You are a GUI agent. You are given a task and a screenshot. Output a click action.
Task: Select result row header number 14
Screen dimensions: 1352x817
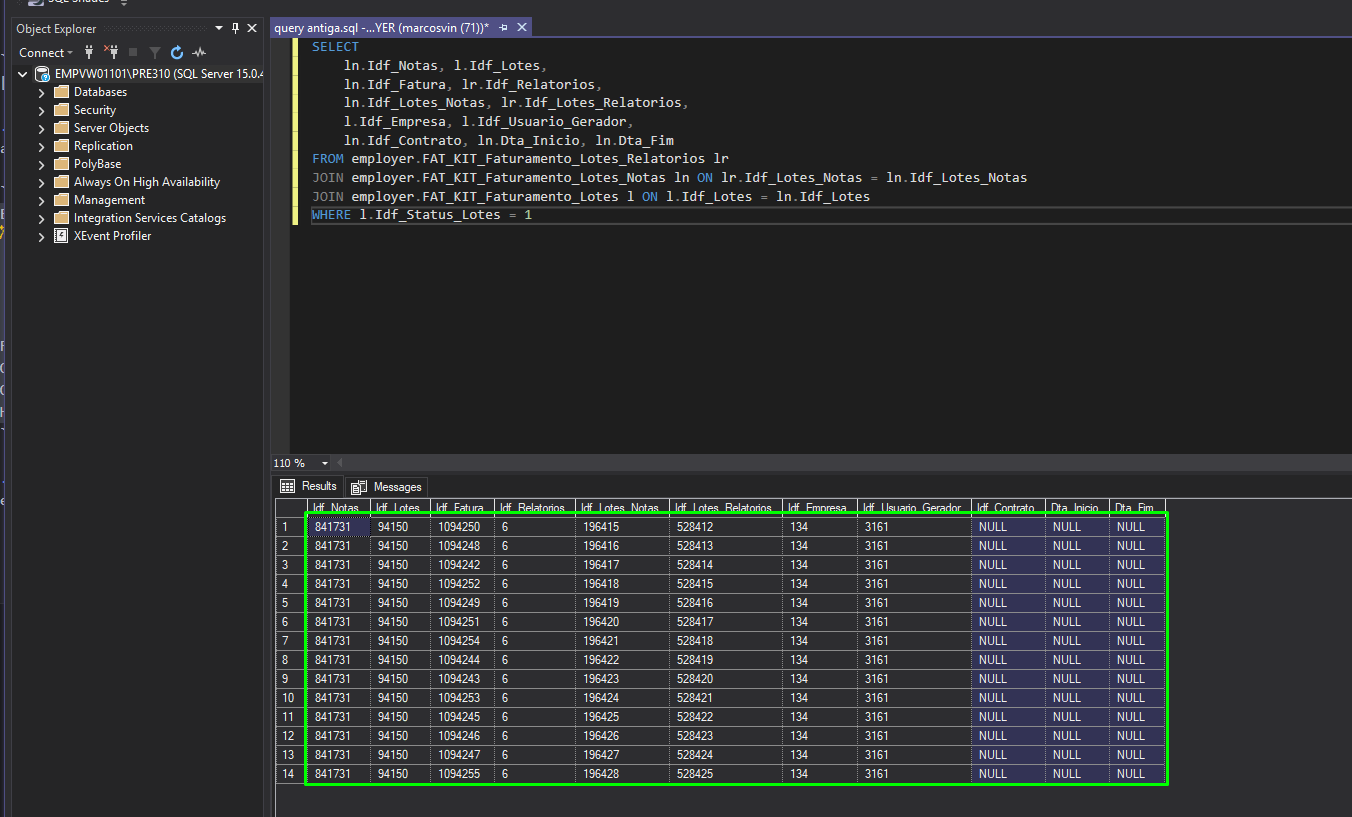pyautogui.click(x=290, y=774)
